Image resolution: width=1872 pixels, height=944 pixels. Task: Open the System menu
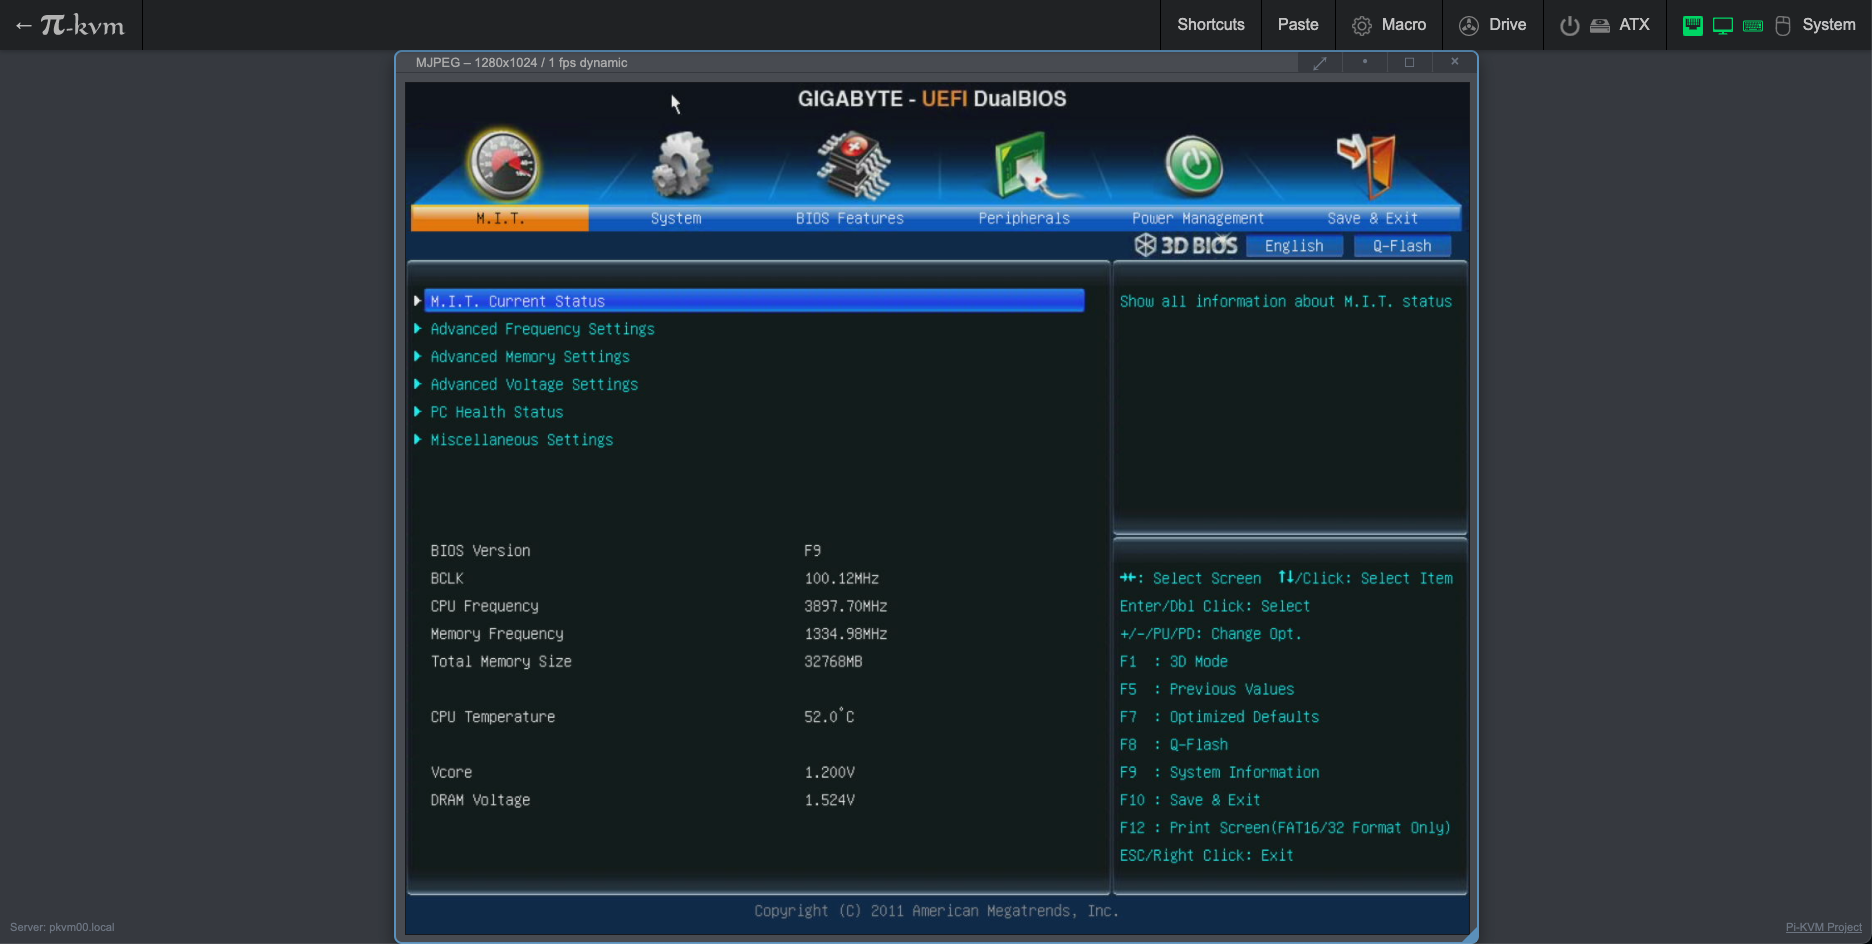point(1769,25)
